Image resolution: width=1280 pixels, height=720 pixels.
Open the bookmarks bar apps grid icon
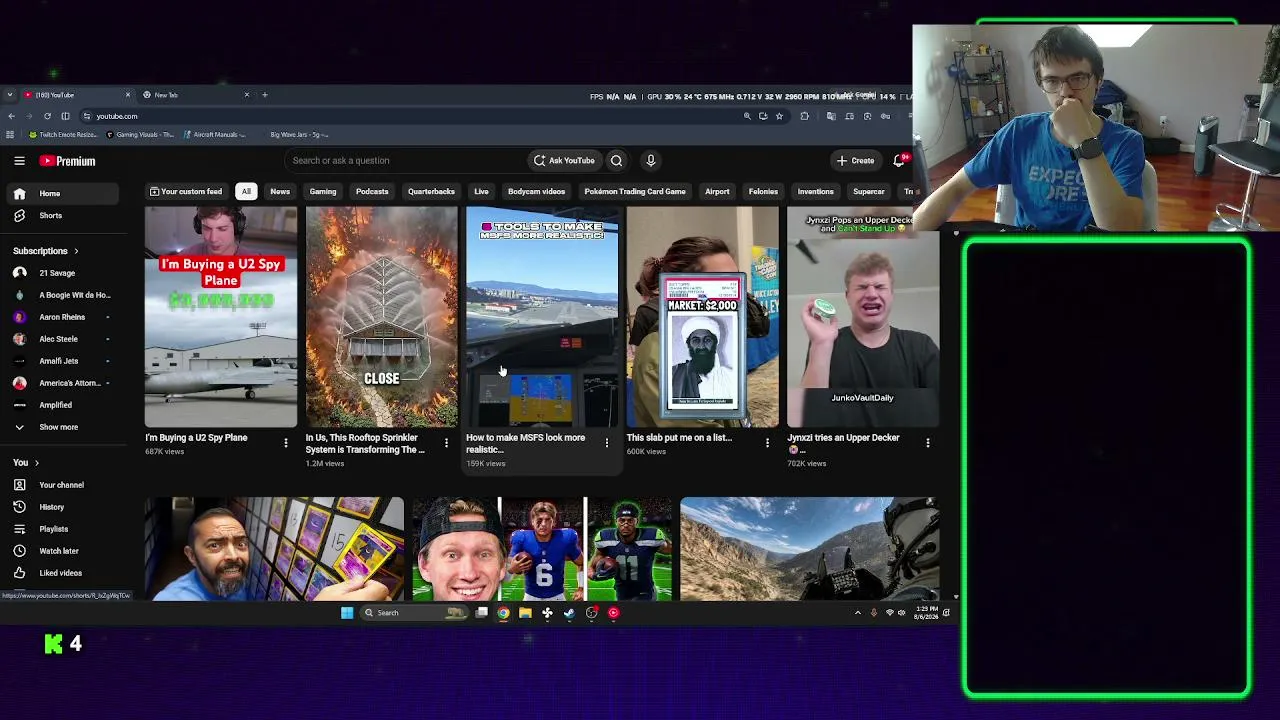click(11, 134)
